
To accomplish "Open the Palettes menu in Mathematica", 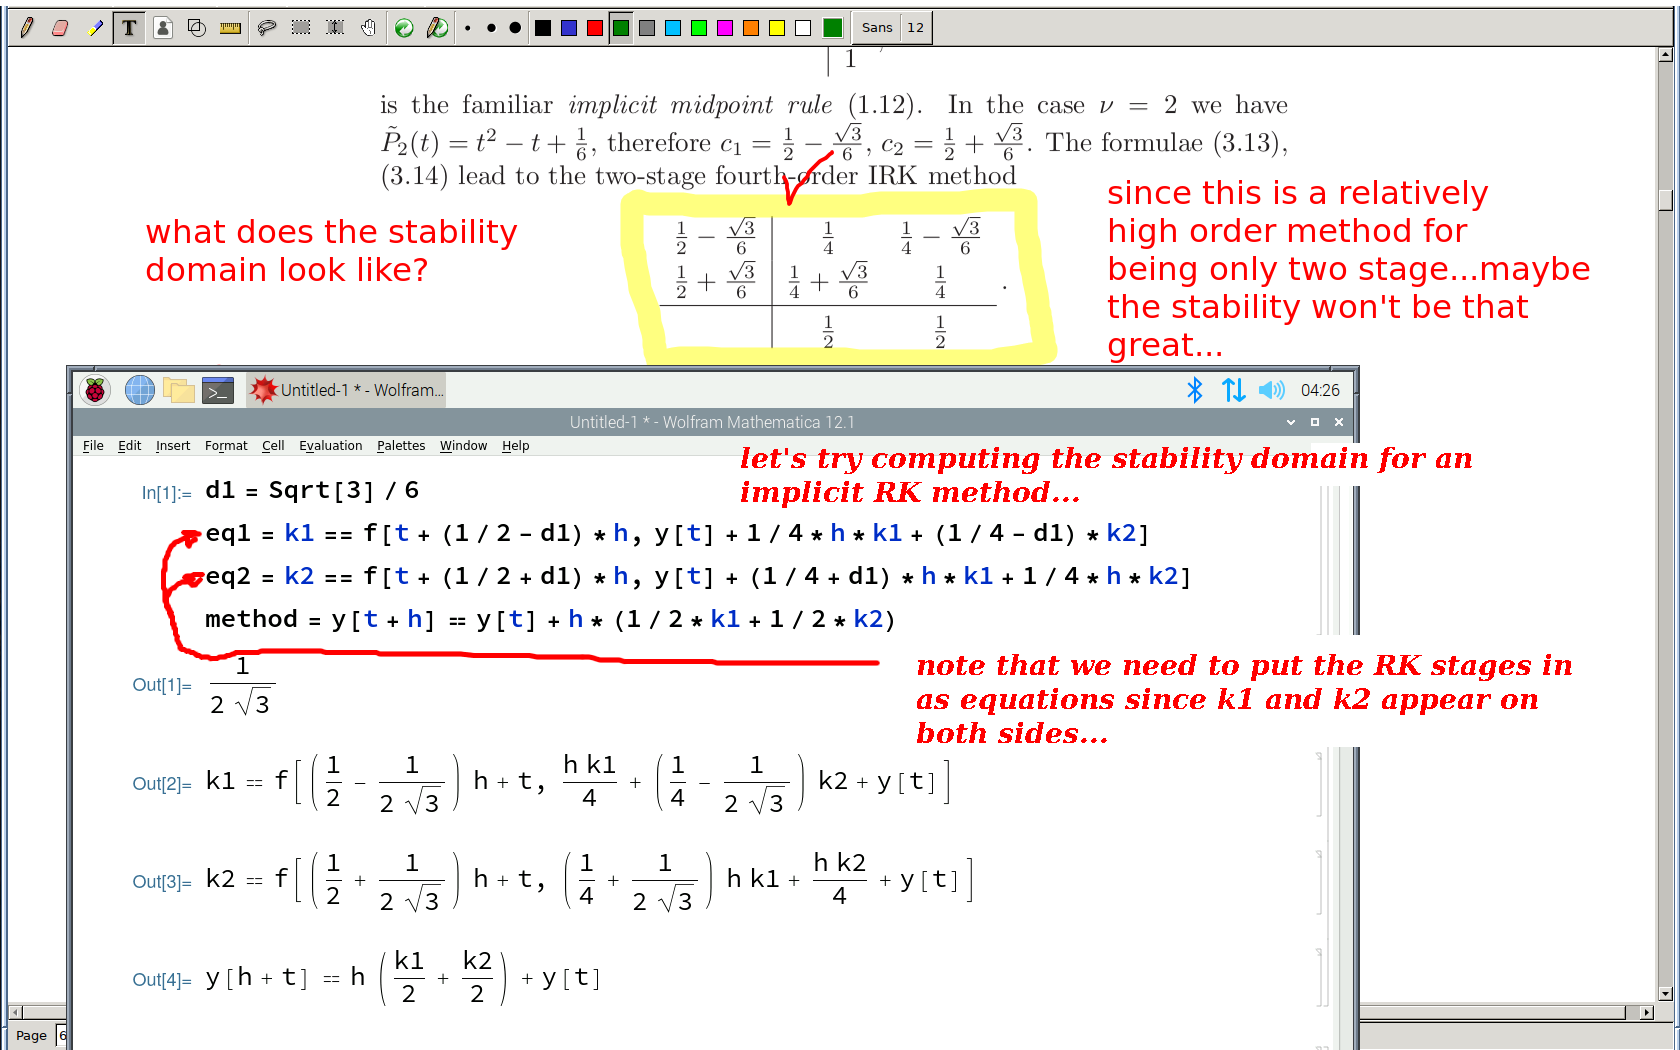I will pos(400,446).
